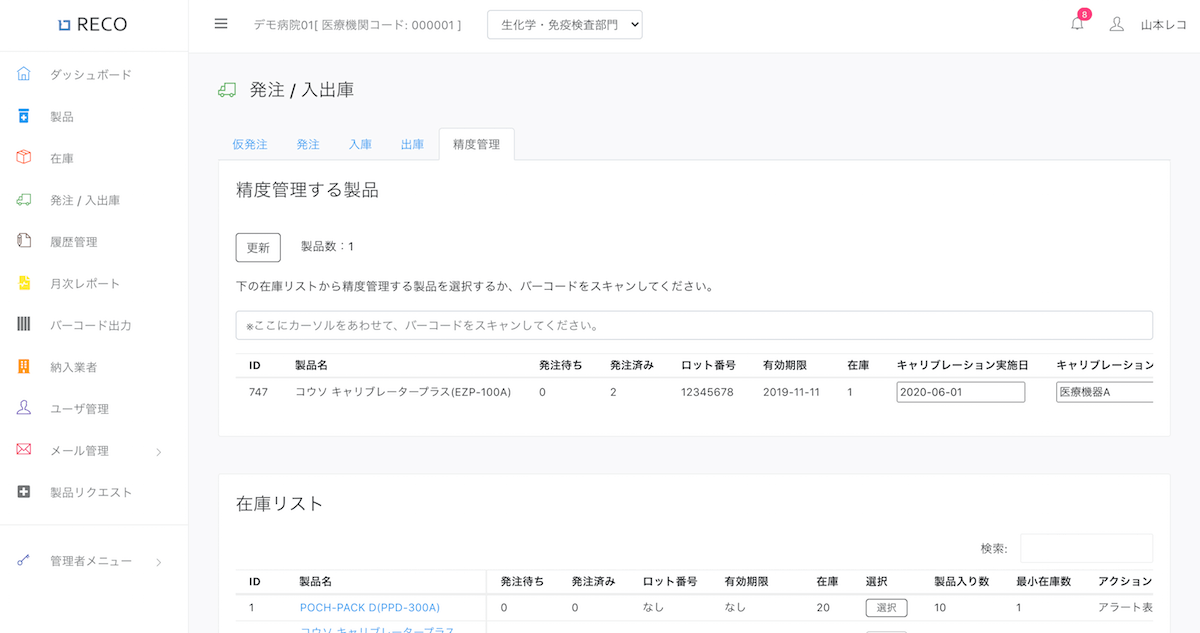Switch to the 入庫 tab
Screen dimensions: 1200x633
(360, 144)
